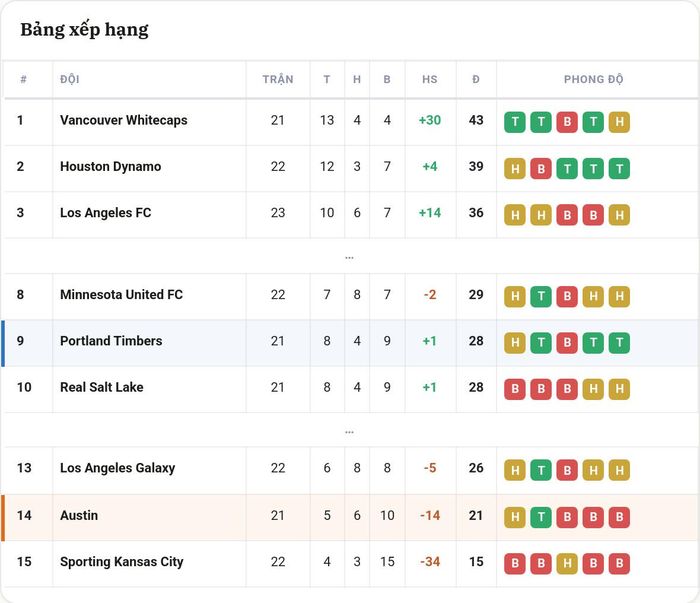The width and height of the screenshot is (700, 603).
Task: Click Austin's green T form badge
Action: [541, 517]
